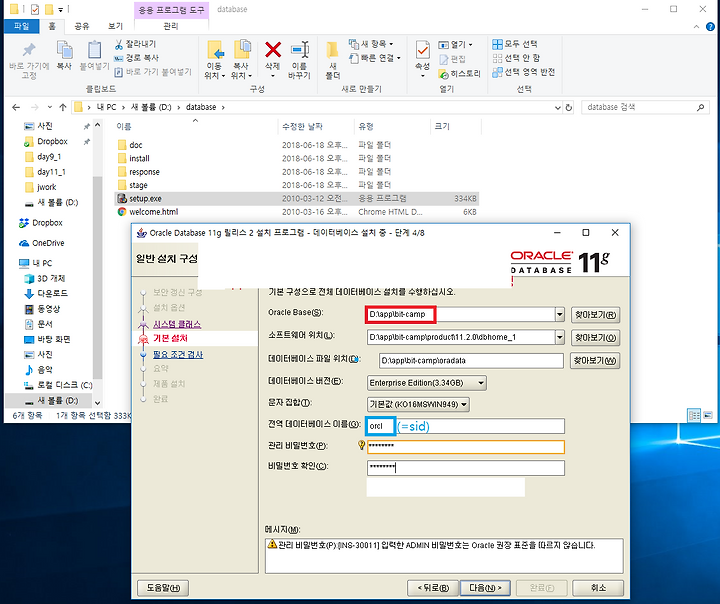Click Select none icon in ribbon
This screenshot has height=604, width=720.
point(497,58)
